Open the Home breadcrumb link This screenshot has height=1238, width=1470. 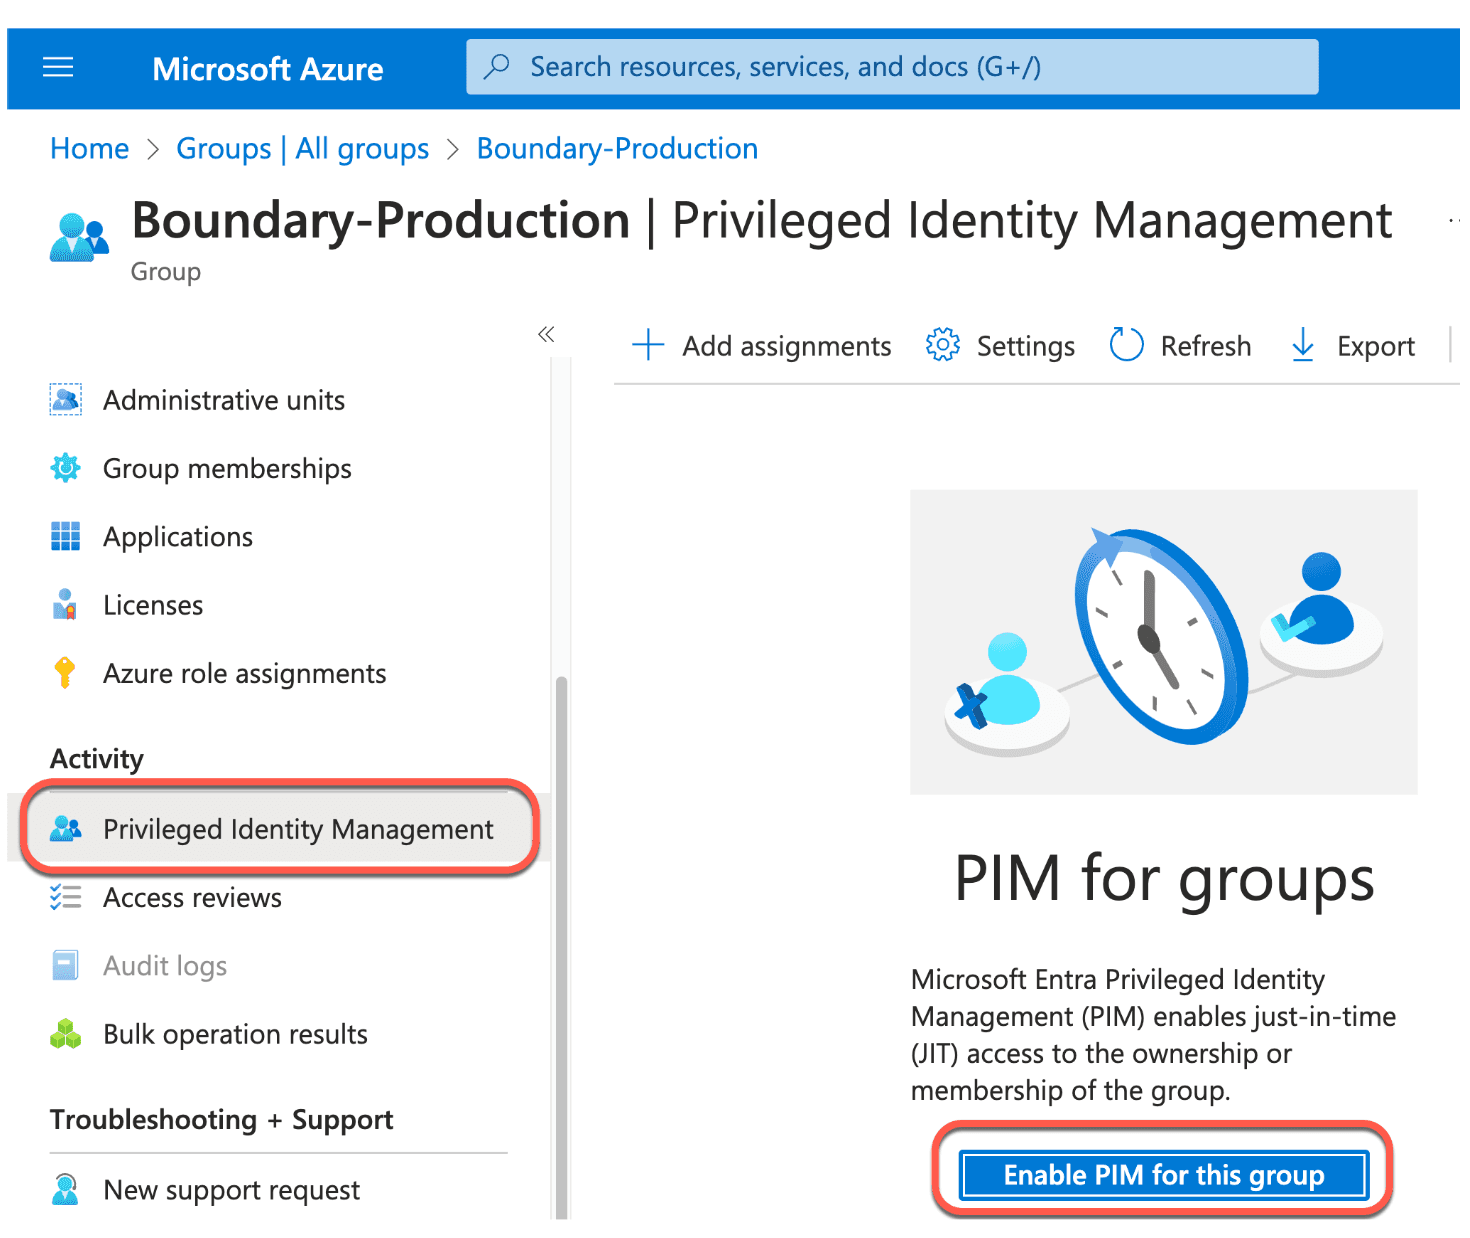[x=90, y=149]
